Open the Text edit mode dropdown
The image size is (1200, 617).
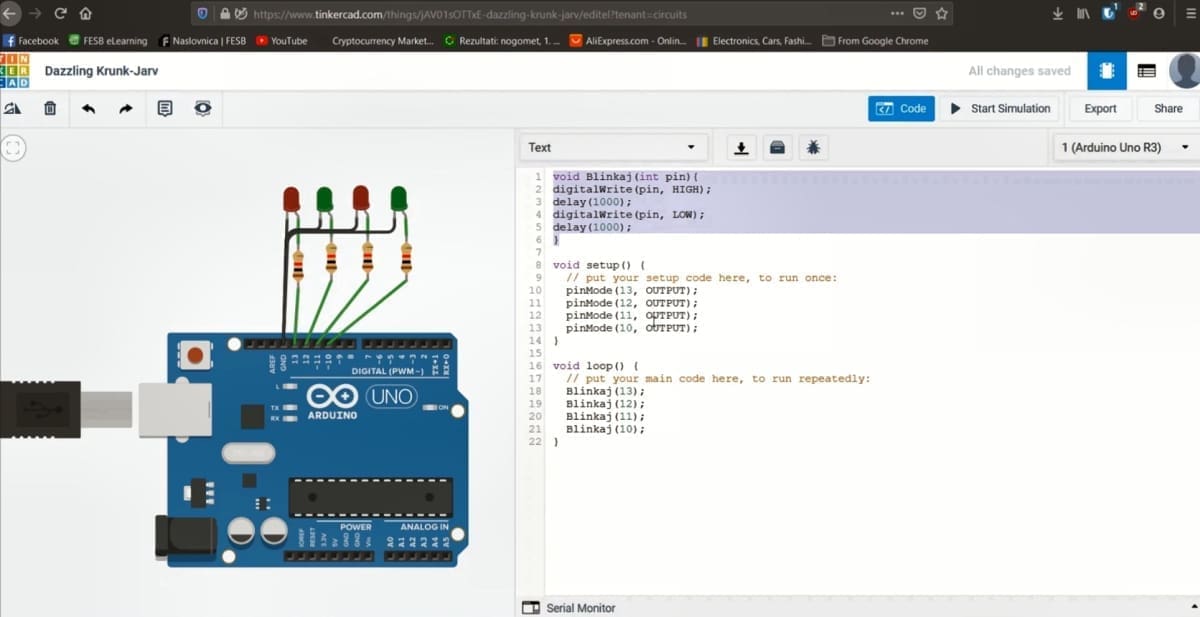[x=613, y=147]
